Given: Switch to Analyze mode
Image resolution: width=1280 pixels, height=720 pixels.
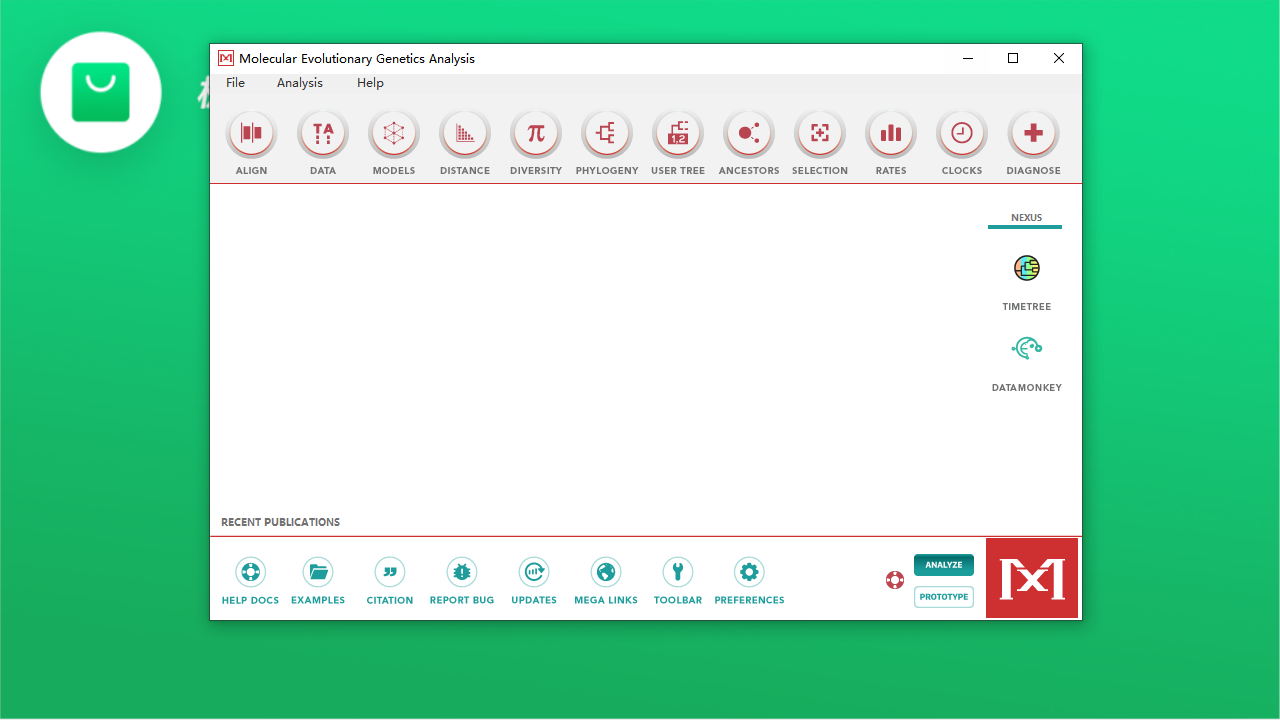Looking at the screenshot, I should click(943, 565).
